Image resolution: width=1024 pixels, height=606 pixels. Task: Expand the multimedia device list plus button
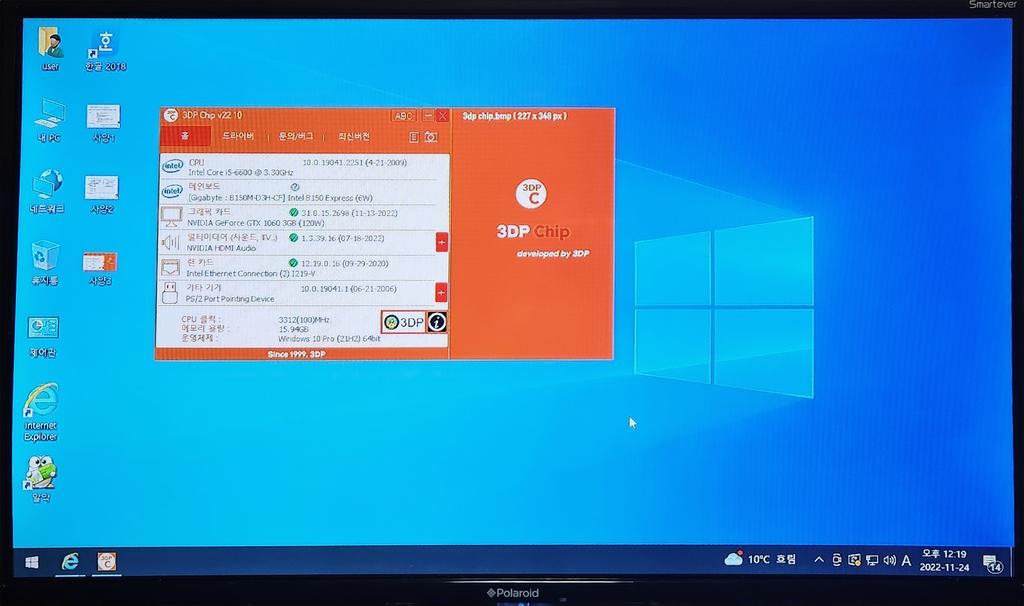(x=441, y=242)
